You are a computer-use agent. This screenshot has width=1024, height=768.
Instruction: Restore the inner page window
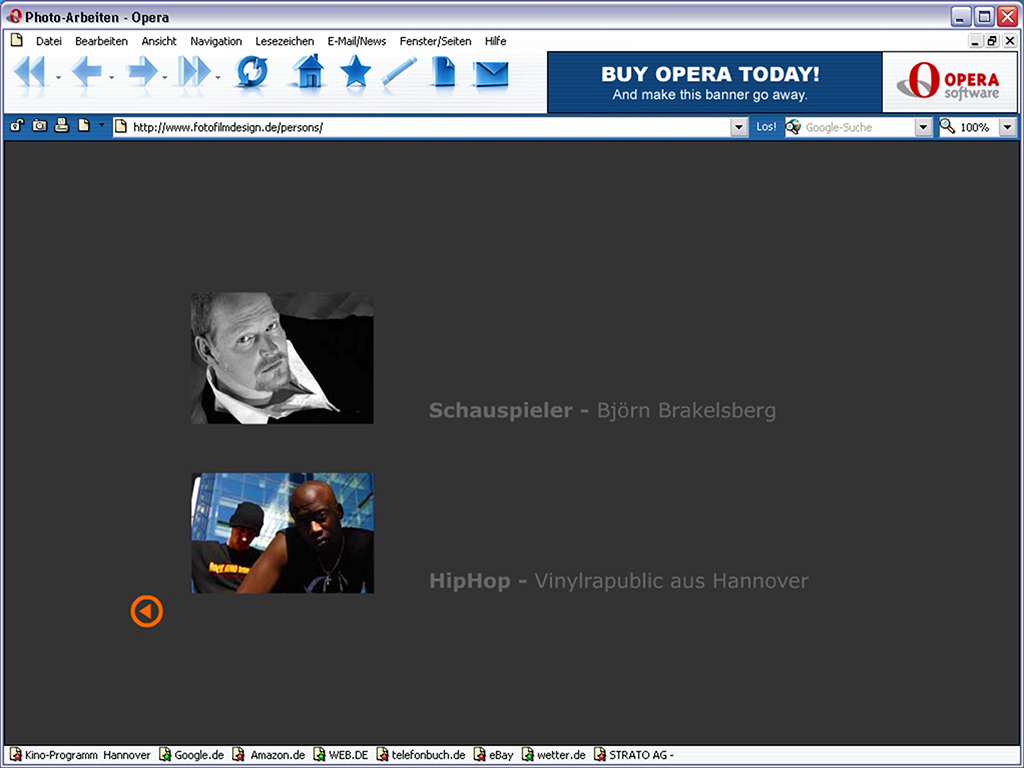[992, 41]
